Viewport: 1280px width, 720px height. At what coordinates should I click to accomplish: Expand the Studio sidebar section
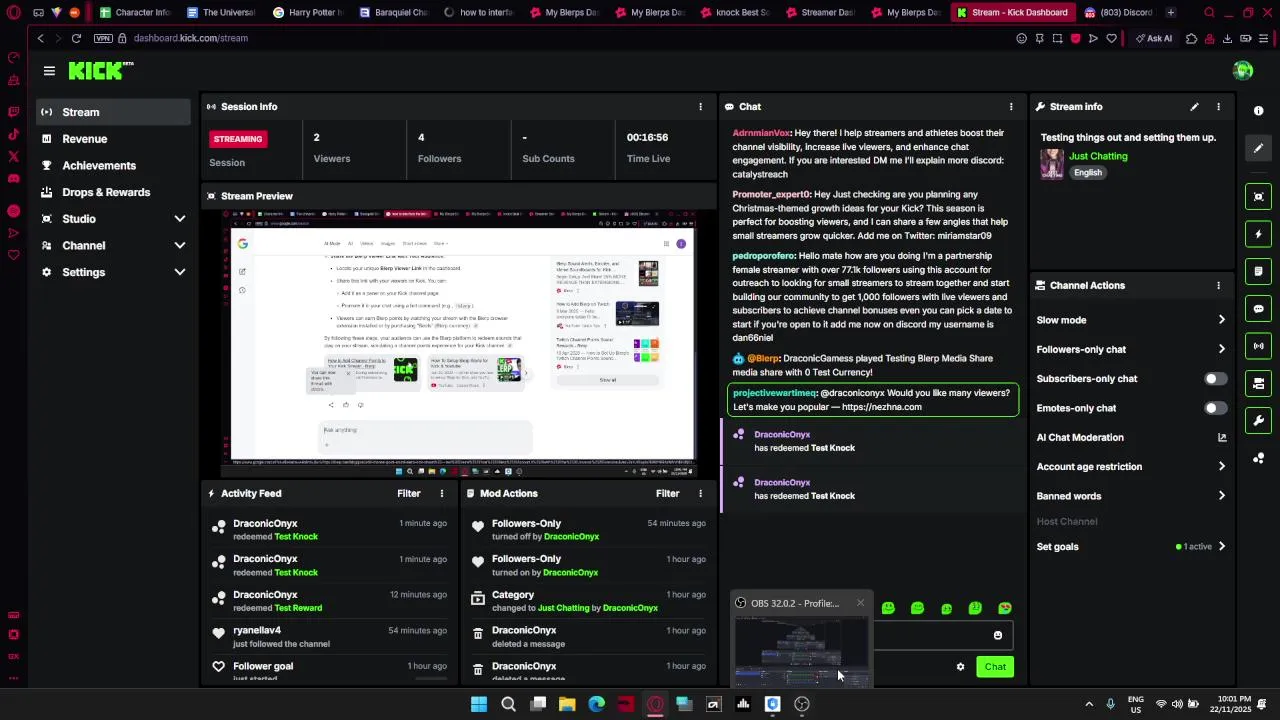point(179,219)
